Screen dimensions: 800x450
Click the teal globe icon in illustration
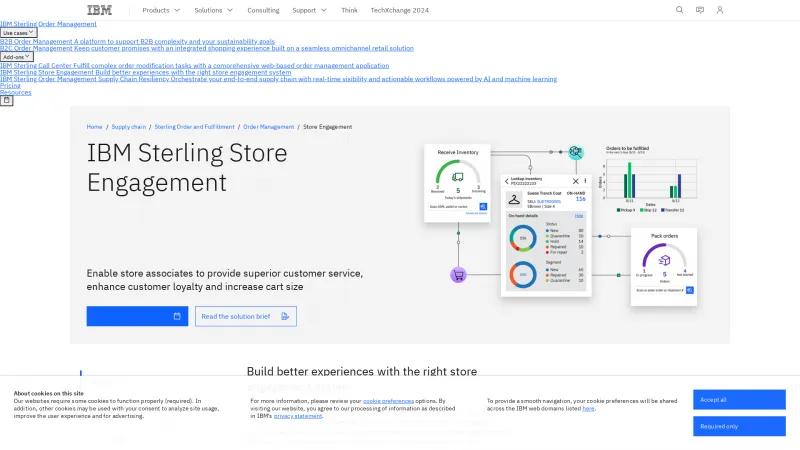576,152
